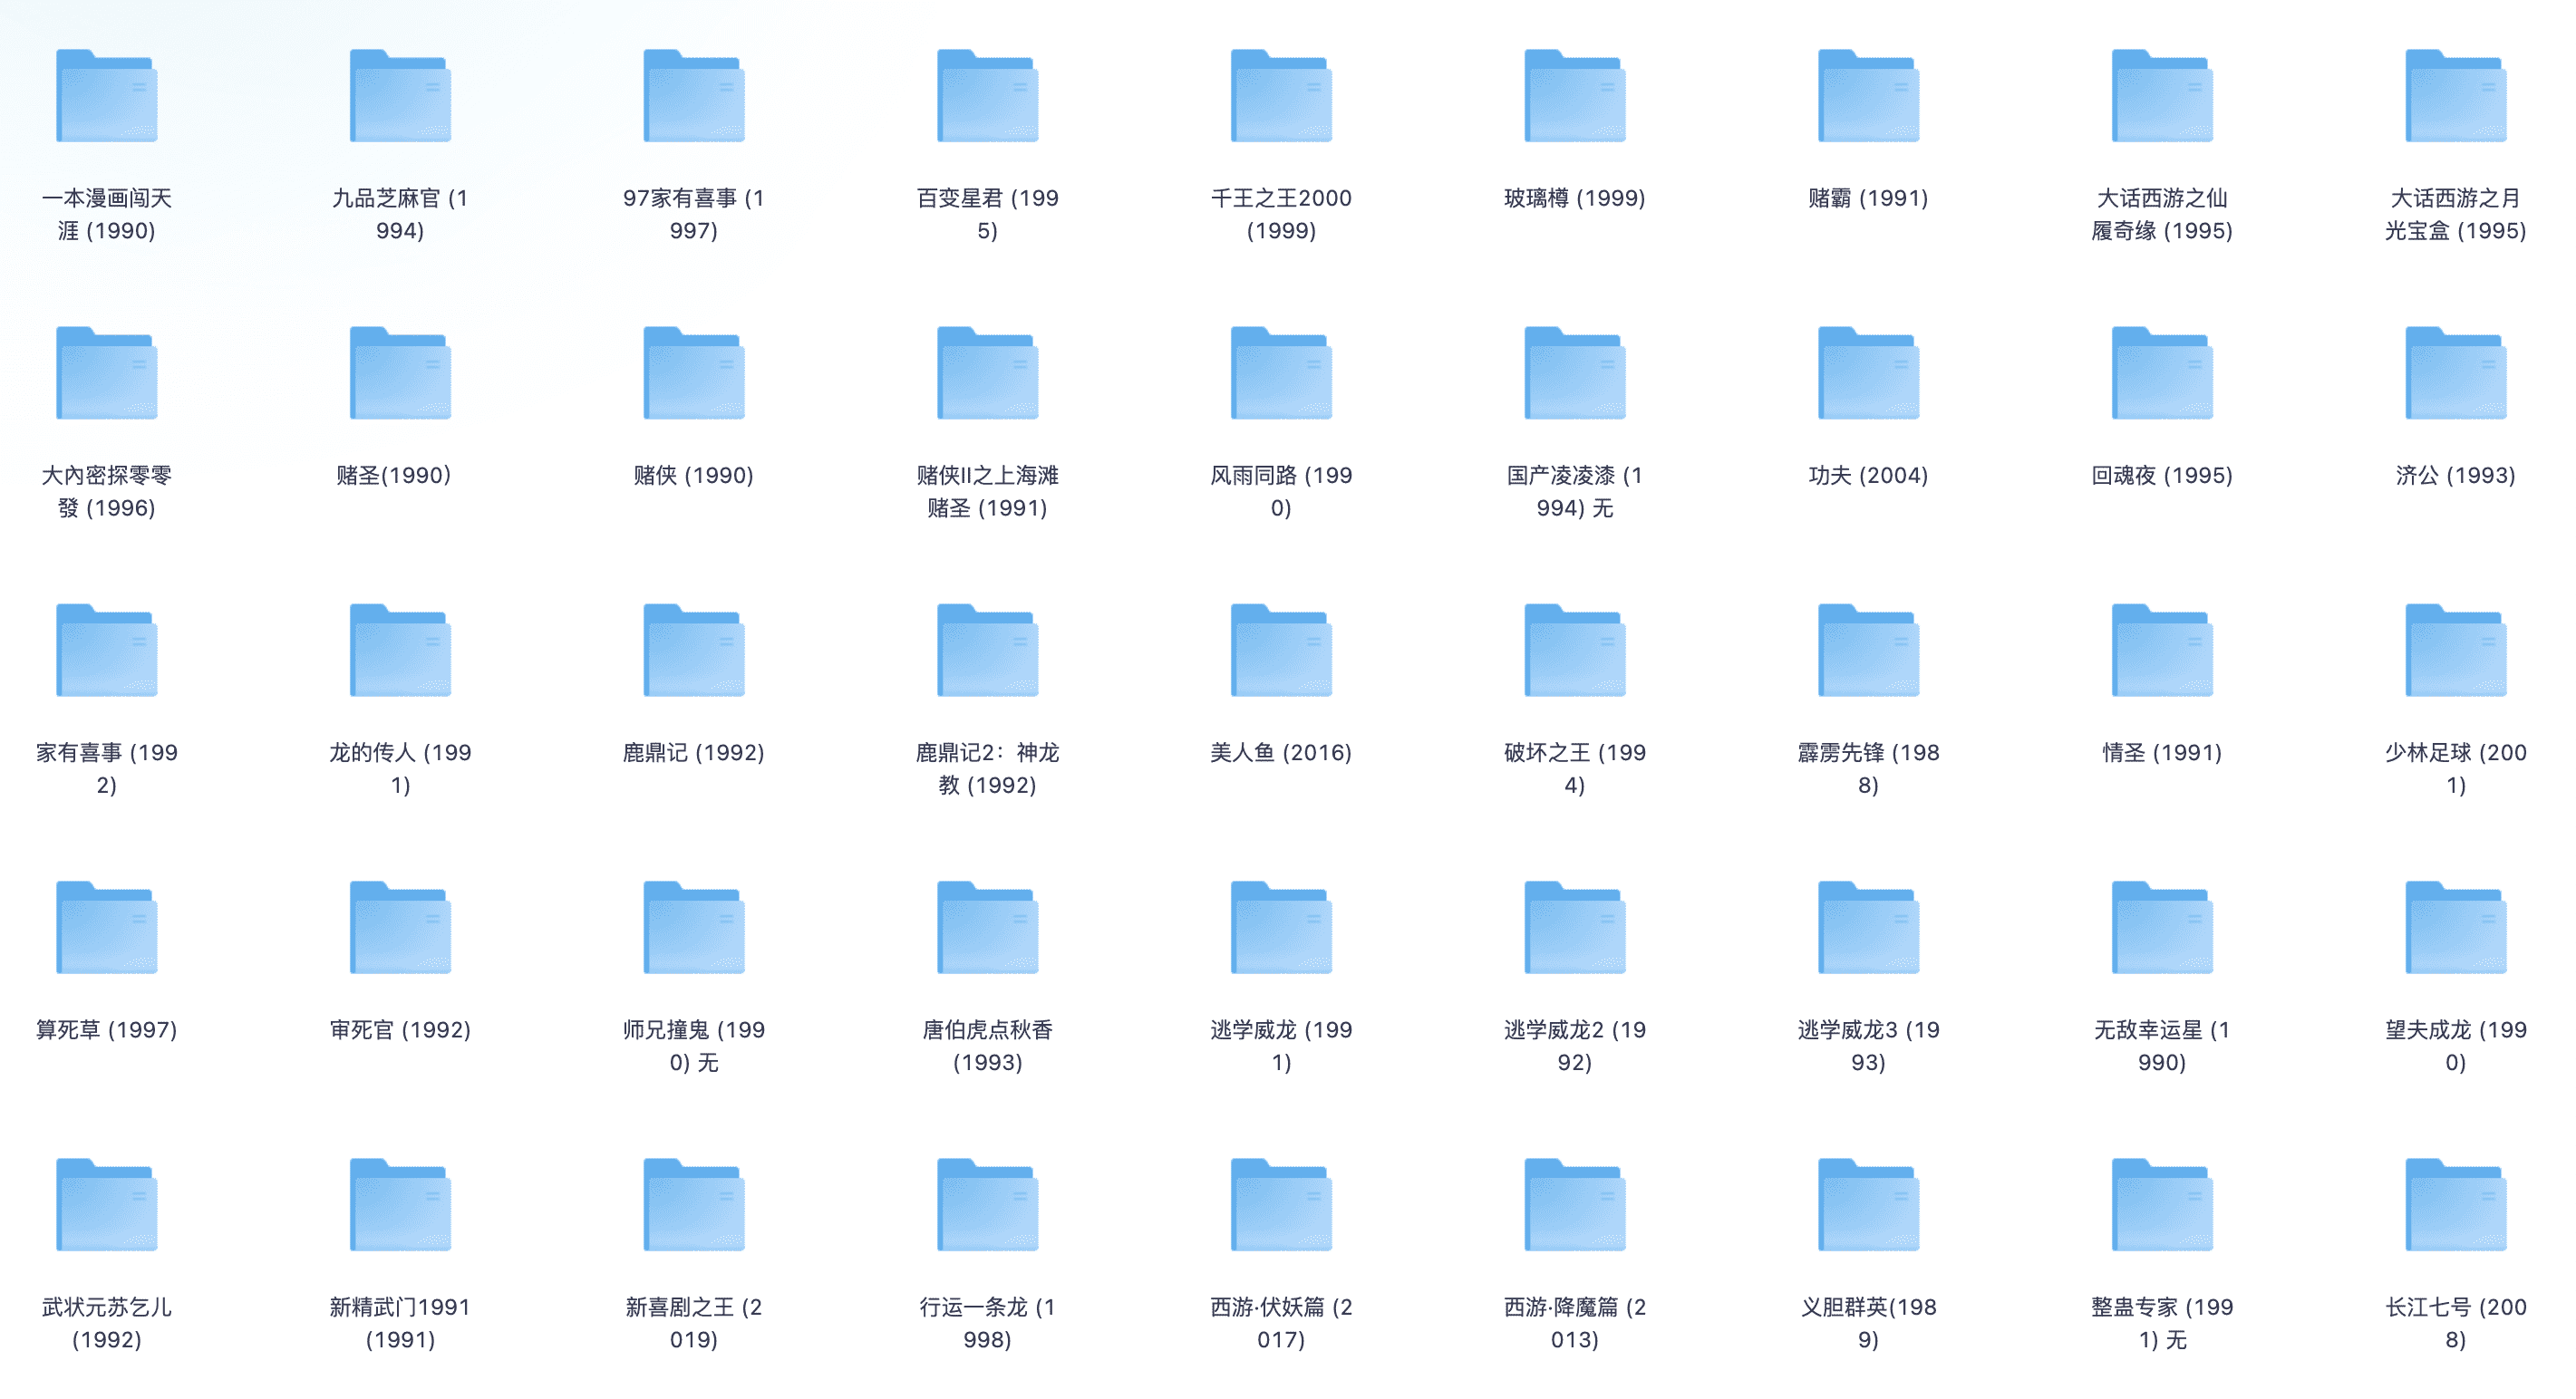The height and width of the screenshot is (1399, 2576).
Task: Select the 千王之王2000 (1999) folder icon
Action: coord(1281,96)
